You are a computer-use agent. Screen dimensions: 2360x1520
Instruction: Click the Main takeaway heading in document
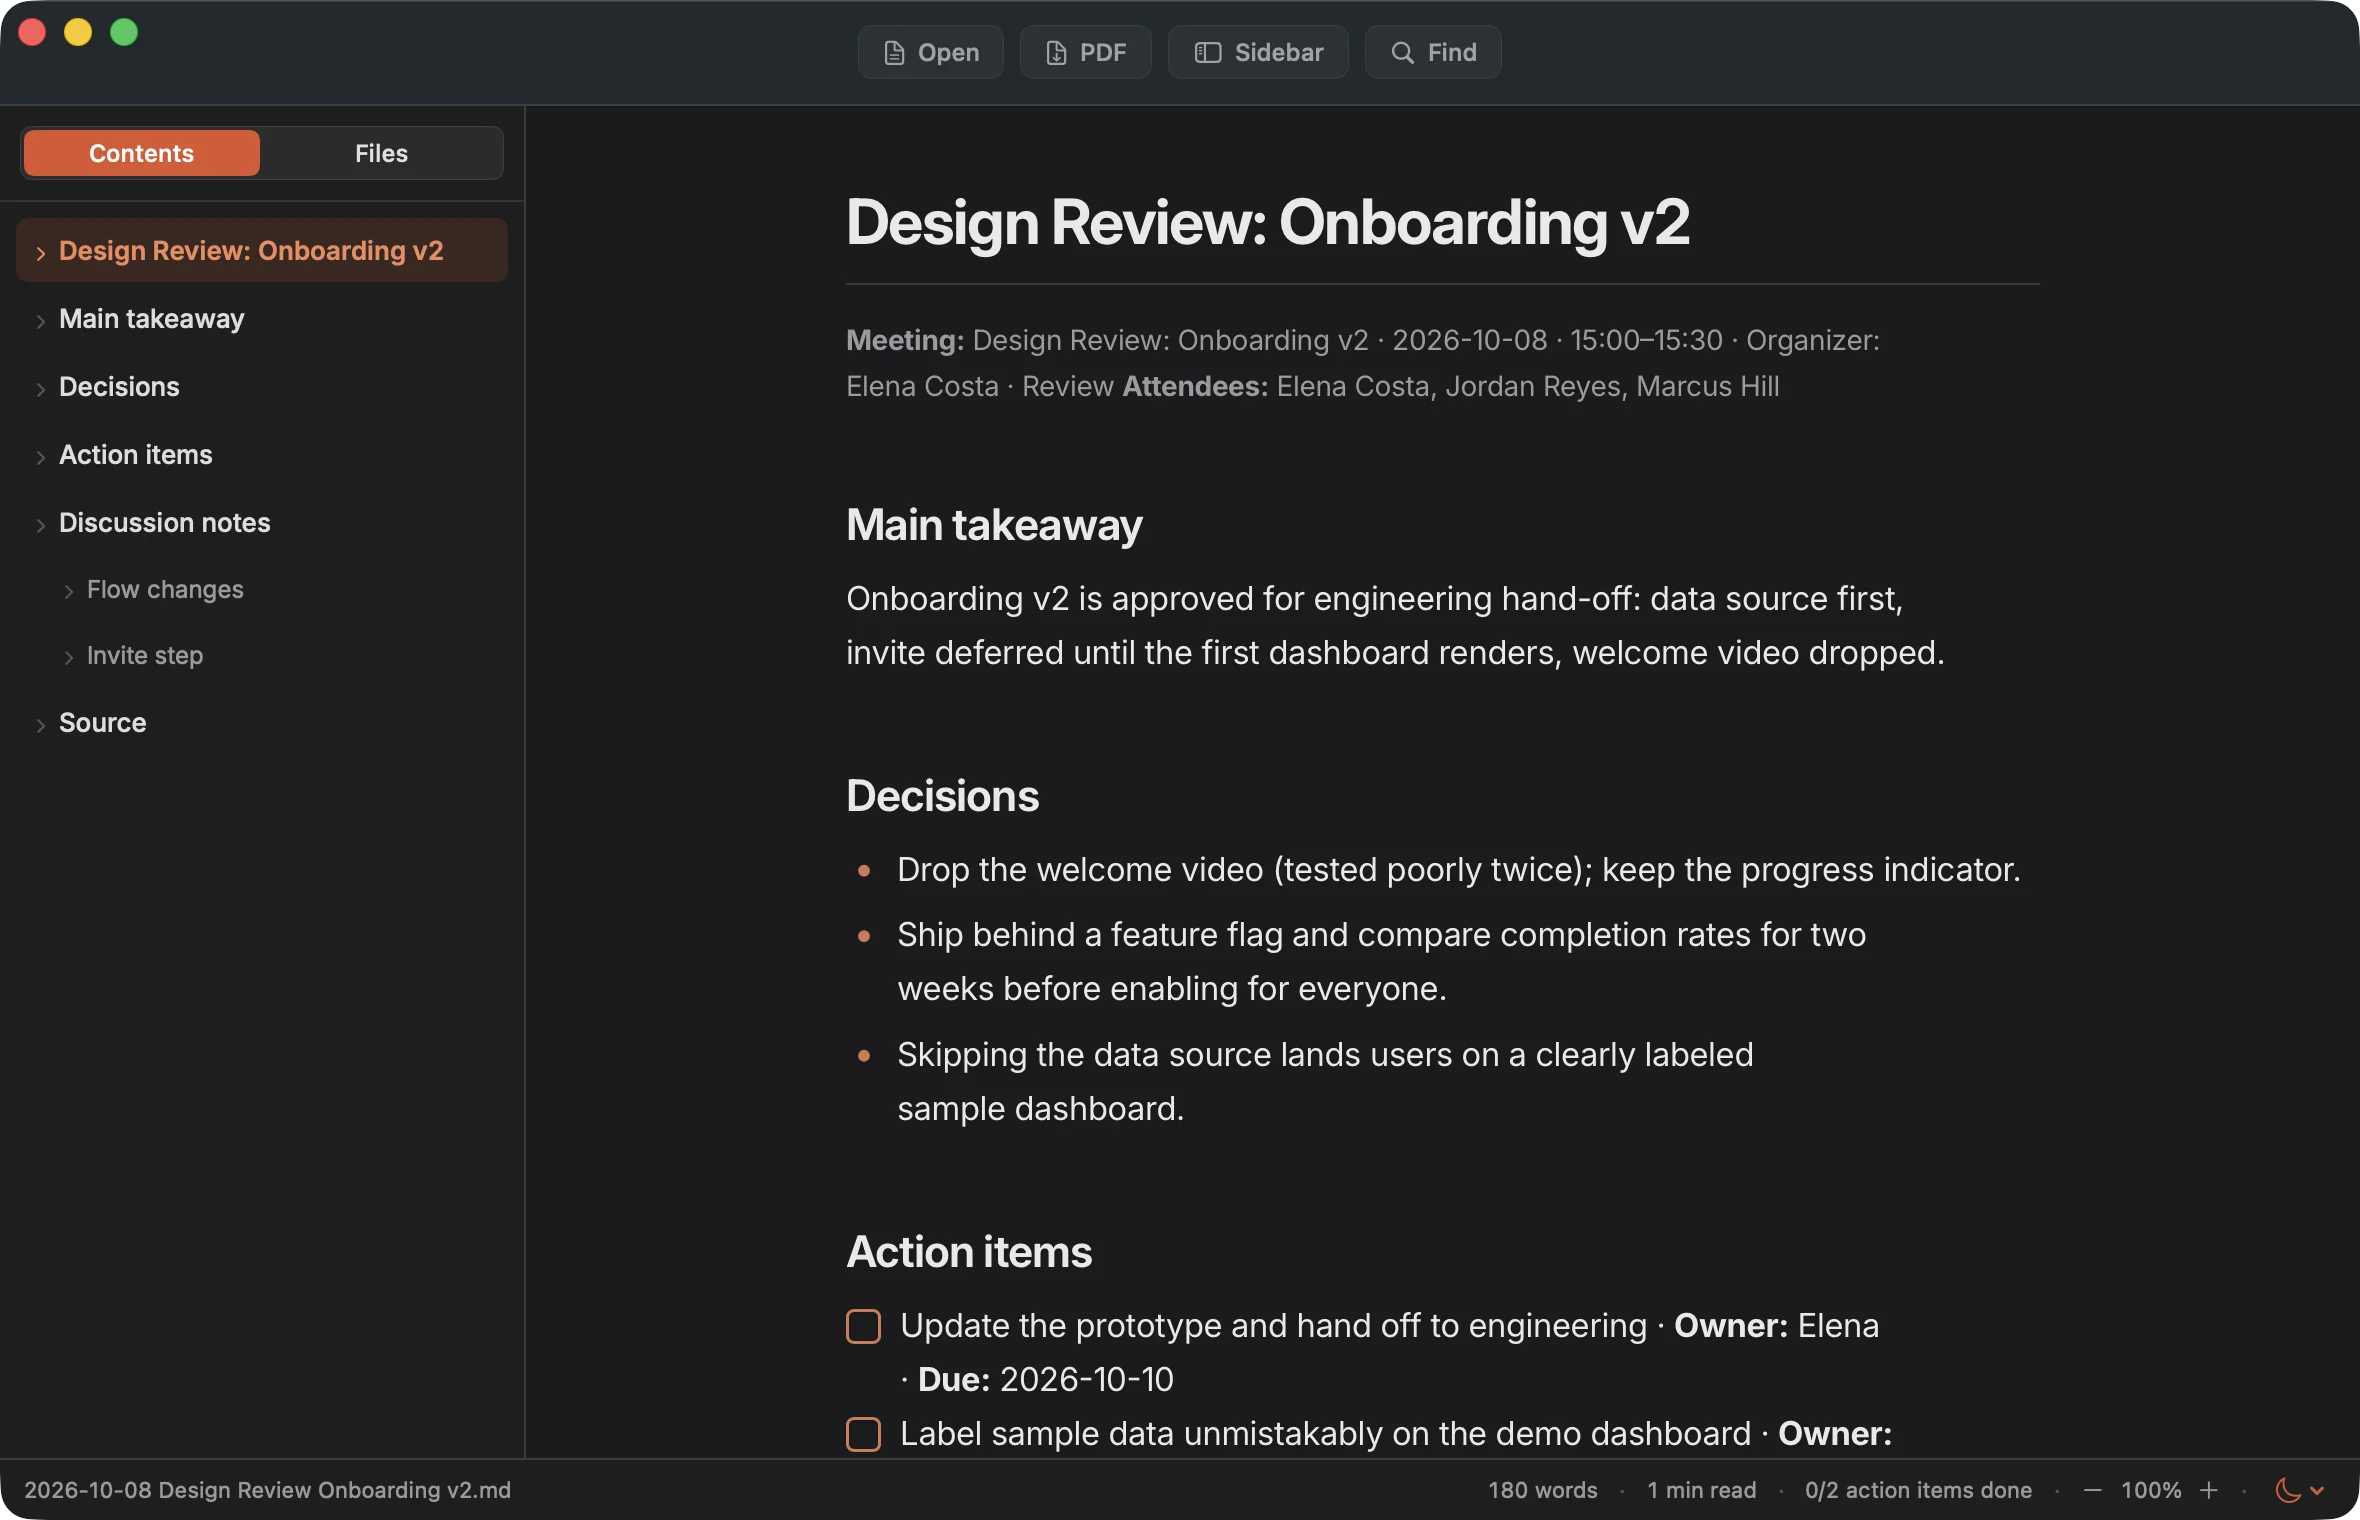tap(994, 525)
